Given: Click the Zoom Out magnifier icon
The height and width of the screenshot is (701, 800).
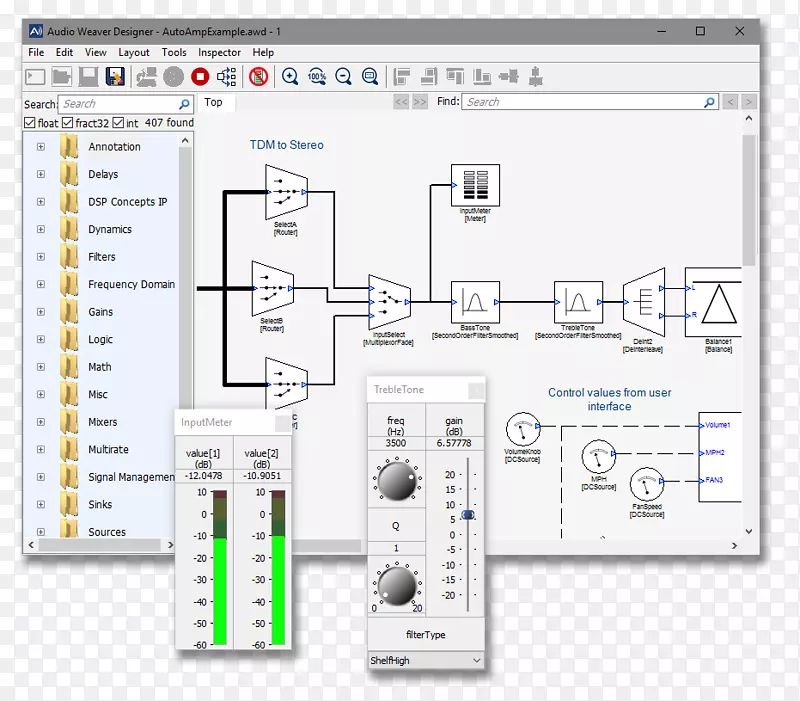Looking at the screenshot, I should point(343,76).
